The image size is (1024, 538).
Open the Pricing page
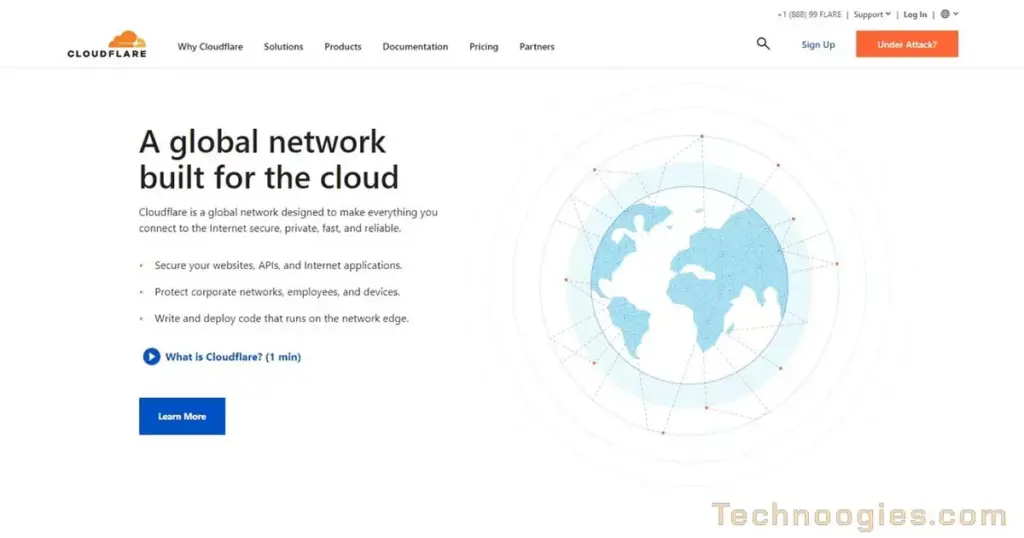tap(484, 46)
